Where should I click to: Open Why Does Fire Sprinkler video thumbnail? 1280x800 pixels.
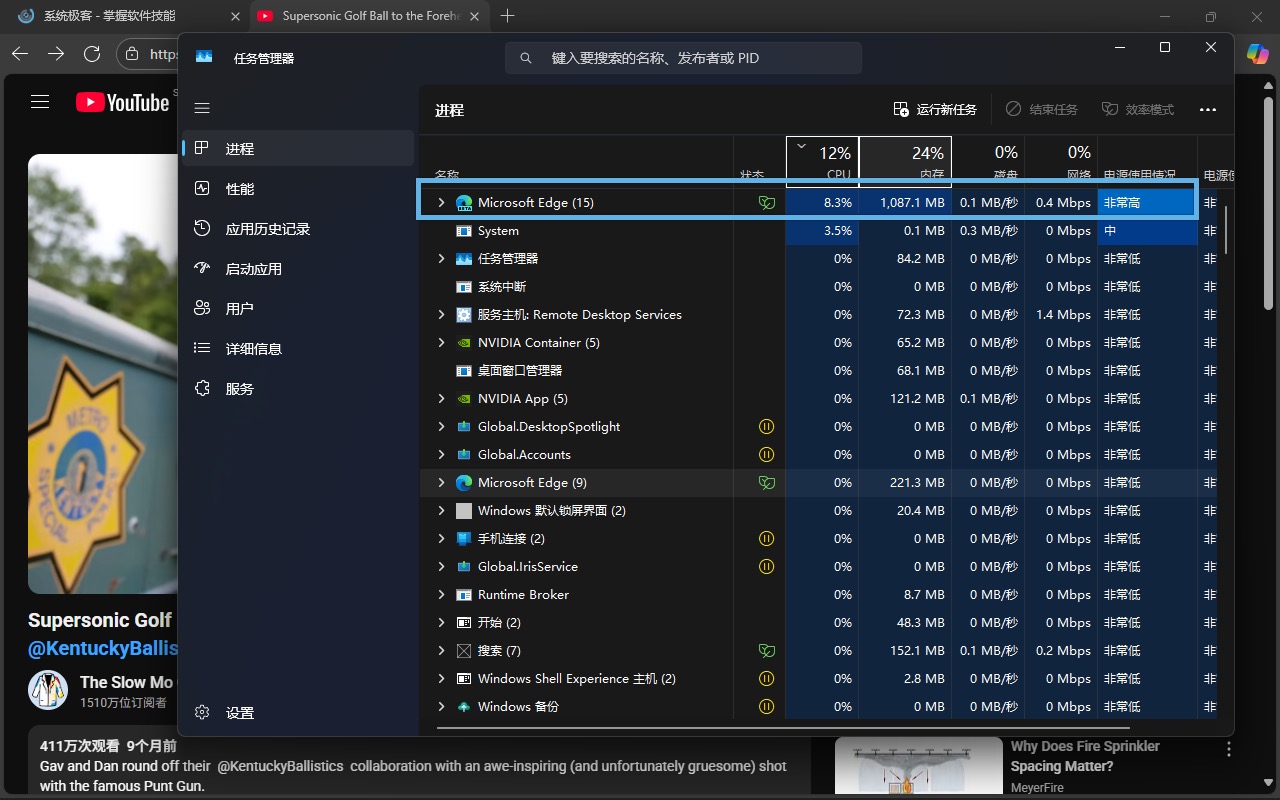click(919, 767)
